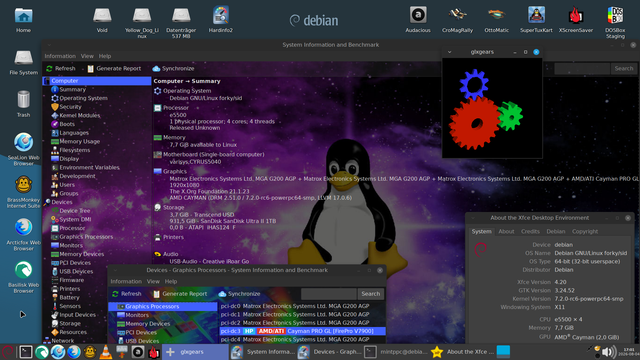Select the Computer category in the main System Information tree

(x=97, y=81)
